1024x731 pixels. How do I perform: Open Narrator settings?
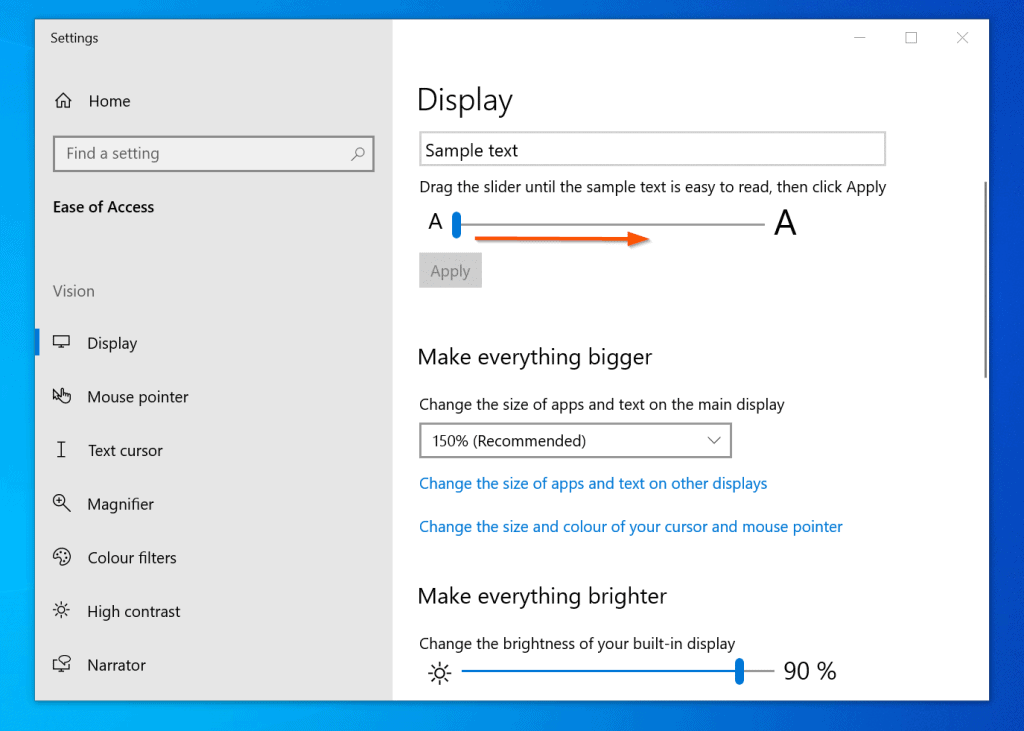pos(214,664)
